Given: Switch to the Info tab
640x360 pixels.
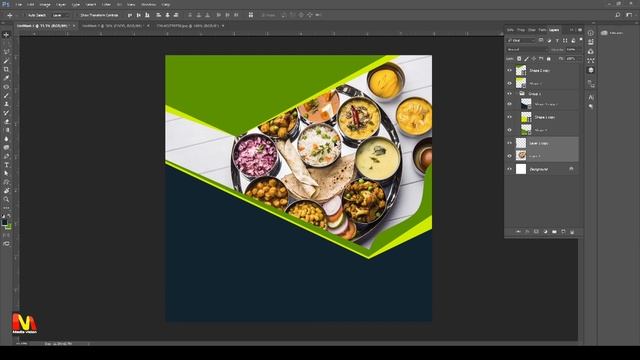Looking at the screenshot, I should (x=510, y=30).
